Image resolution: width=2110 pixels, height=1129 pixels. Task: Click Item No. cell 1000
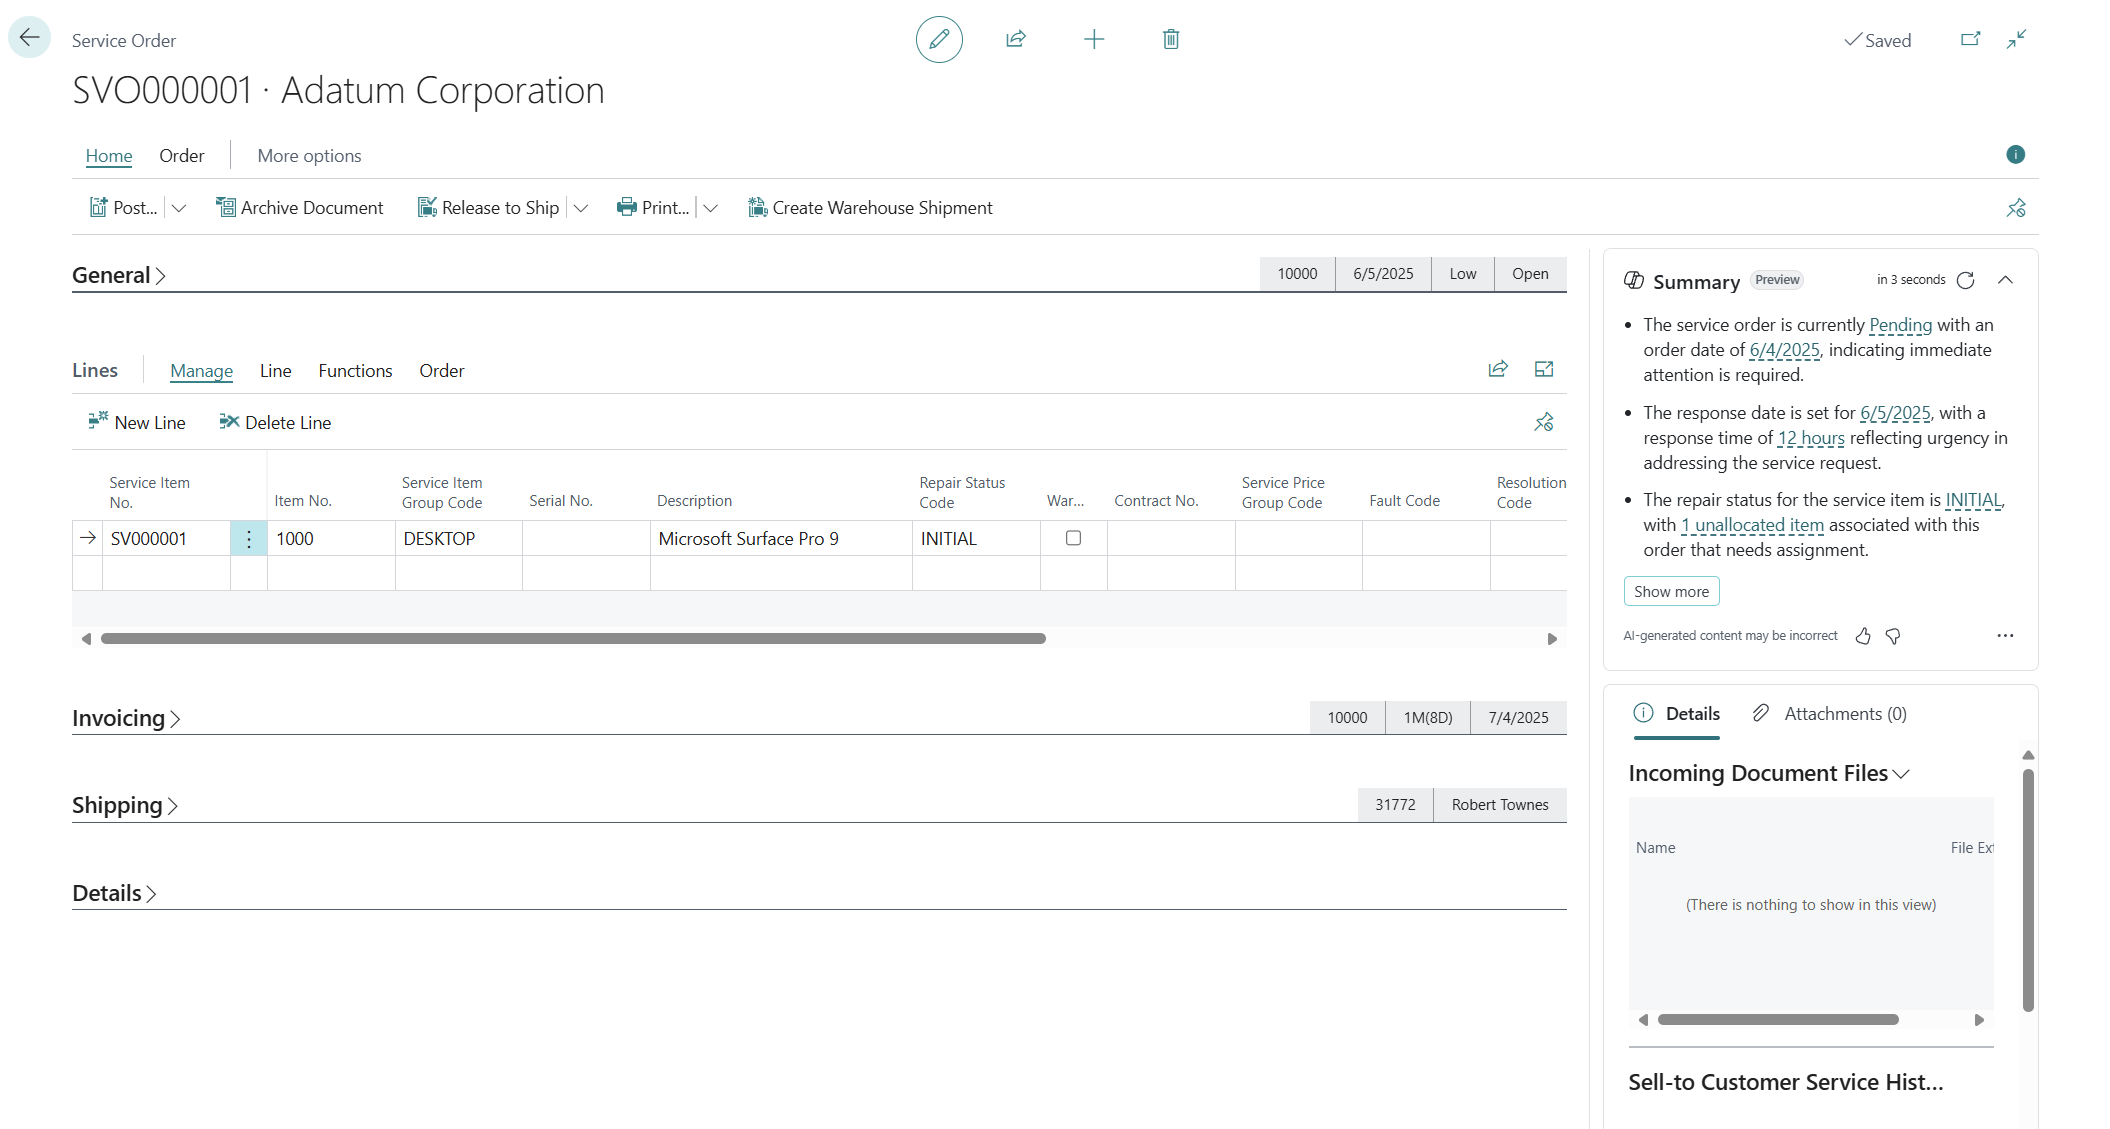pyautogui.click(x=331, y=539)
